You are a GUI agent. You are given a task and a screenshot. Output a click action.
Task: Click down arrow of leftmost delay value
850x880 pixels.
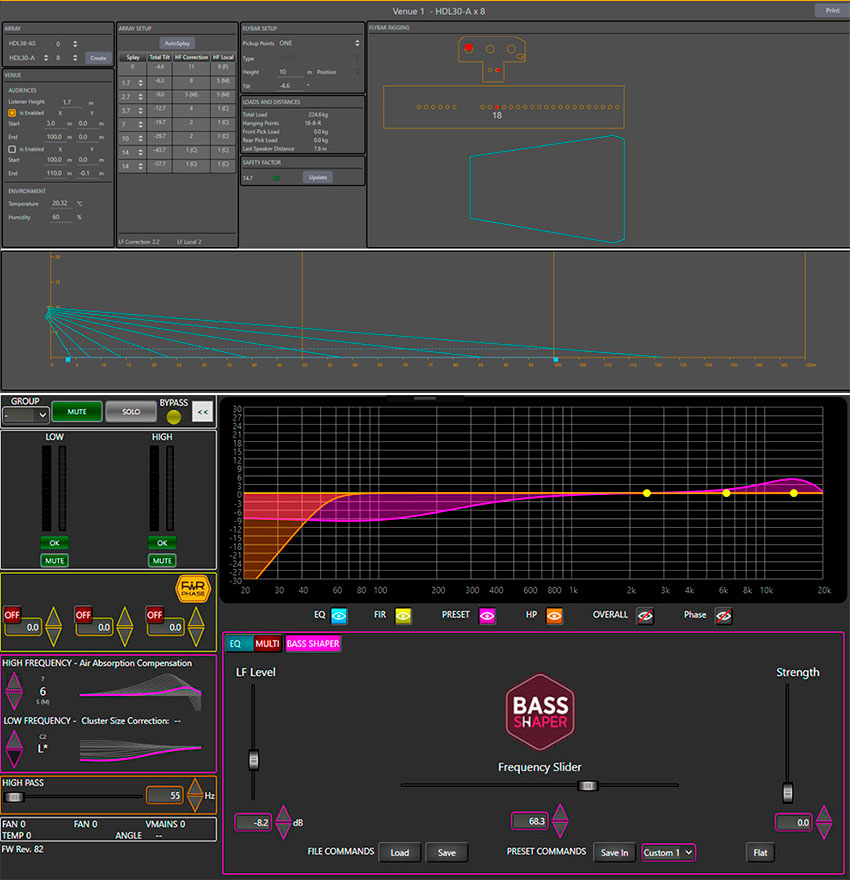click(53, 636)
